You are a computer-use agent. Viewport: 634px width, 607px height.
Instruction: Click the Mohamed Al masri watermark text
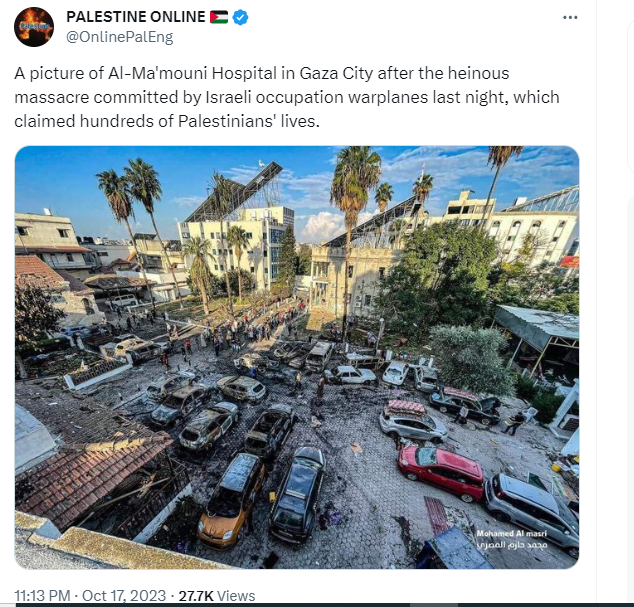[x=511, y=534]
